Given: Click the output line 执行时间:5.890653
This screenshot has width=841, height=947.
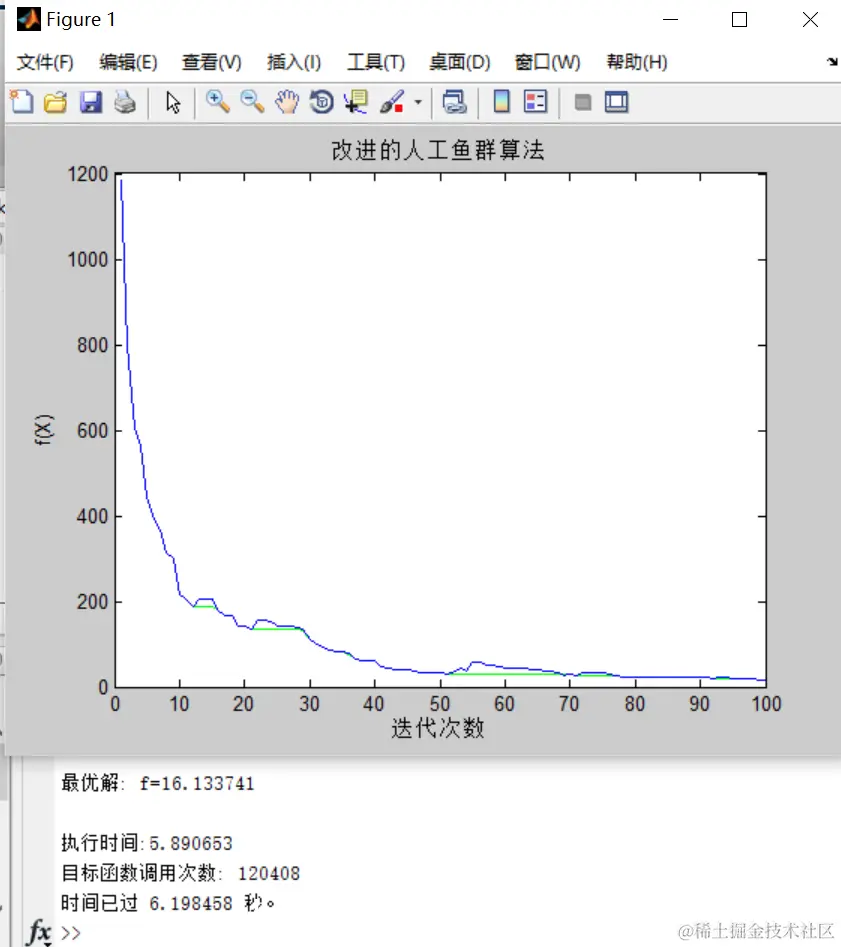Looking at the screenshot, I should click(x=147, y=843).
